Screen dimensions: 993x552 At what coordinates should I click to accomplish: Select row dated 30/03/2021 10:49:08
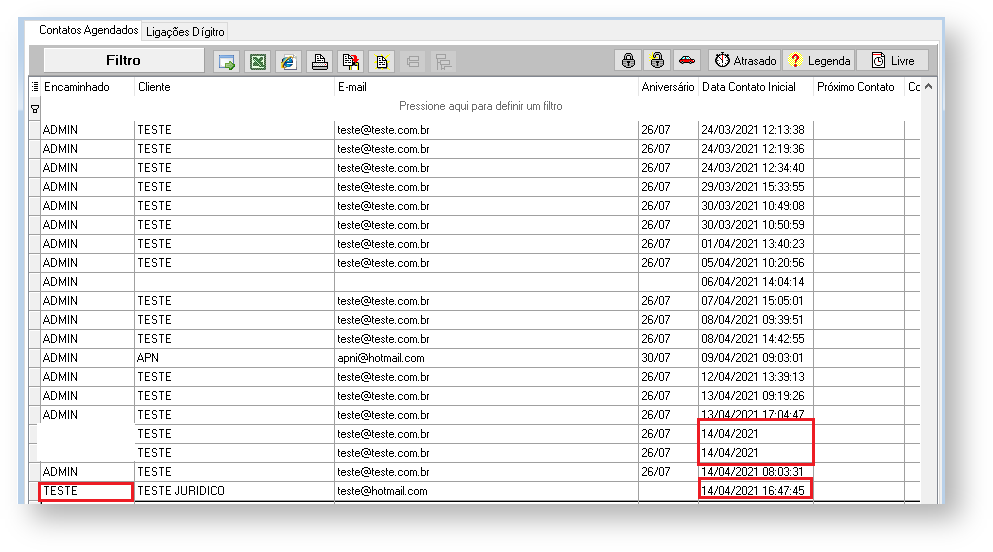[x=474, y=206]
